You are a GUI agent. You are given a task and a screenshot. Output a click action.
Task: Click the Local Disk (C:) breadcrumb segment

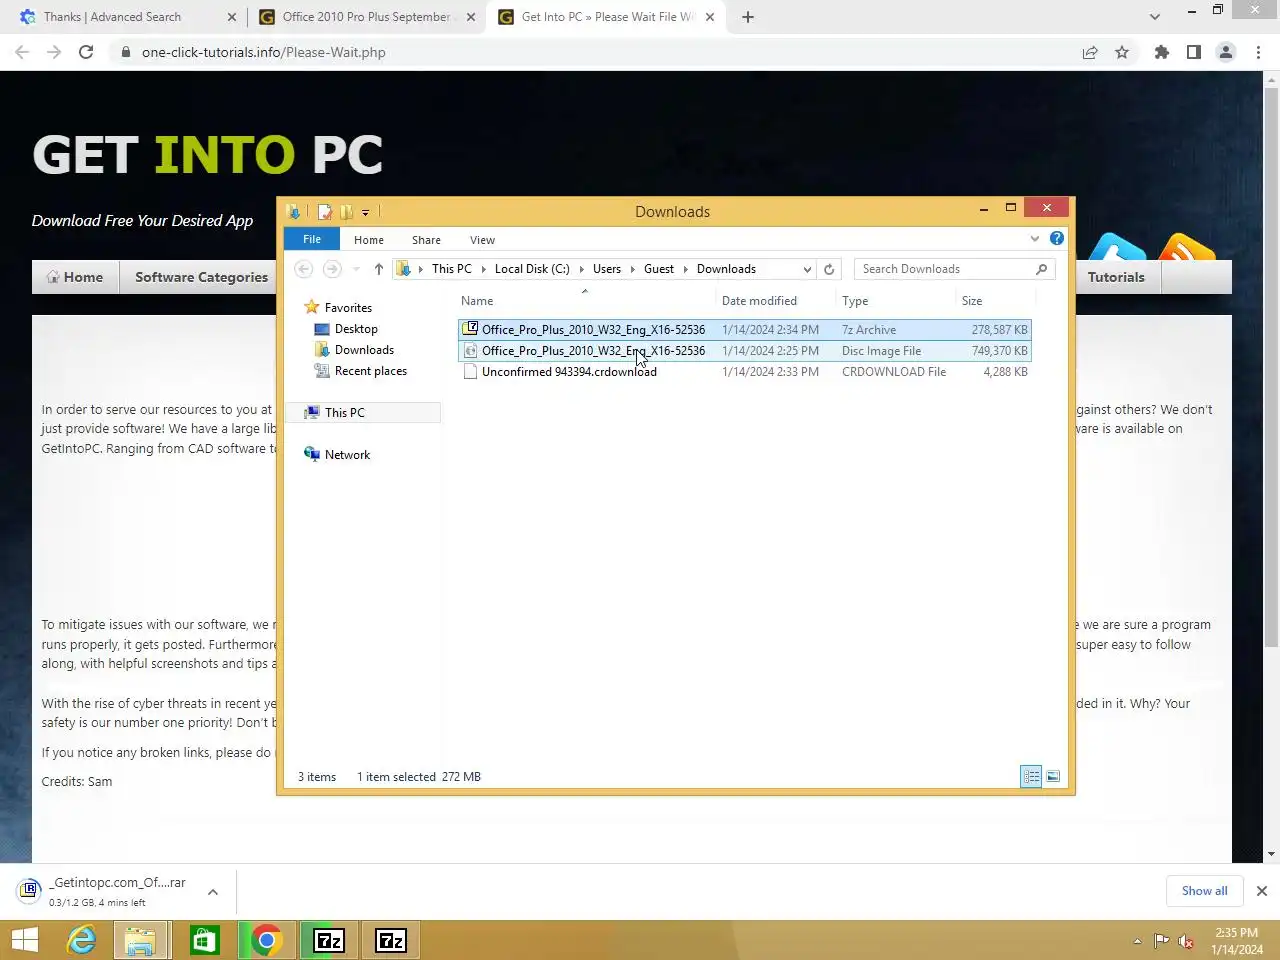pos(532,269)
